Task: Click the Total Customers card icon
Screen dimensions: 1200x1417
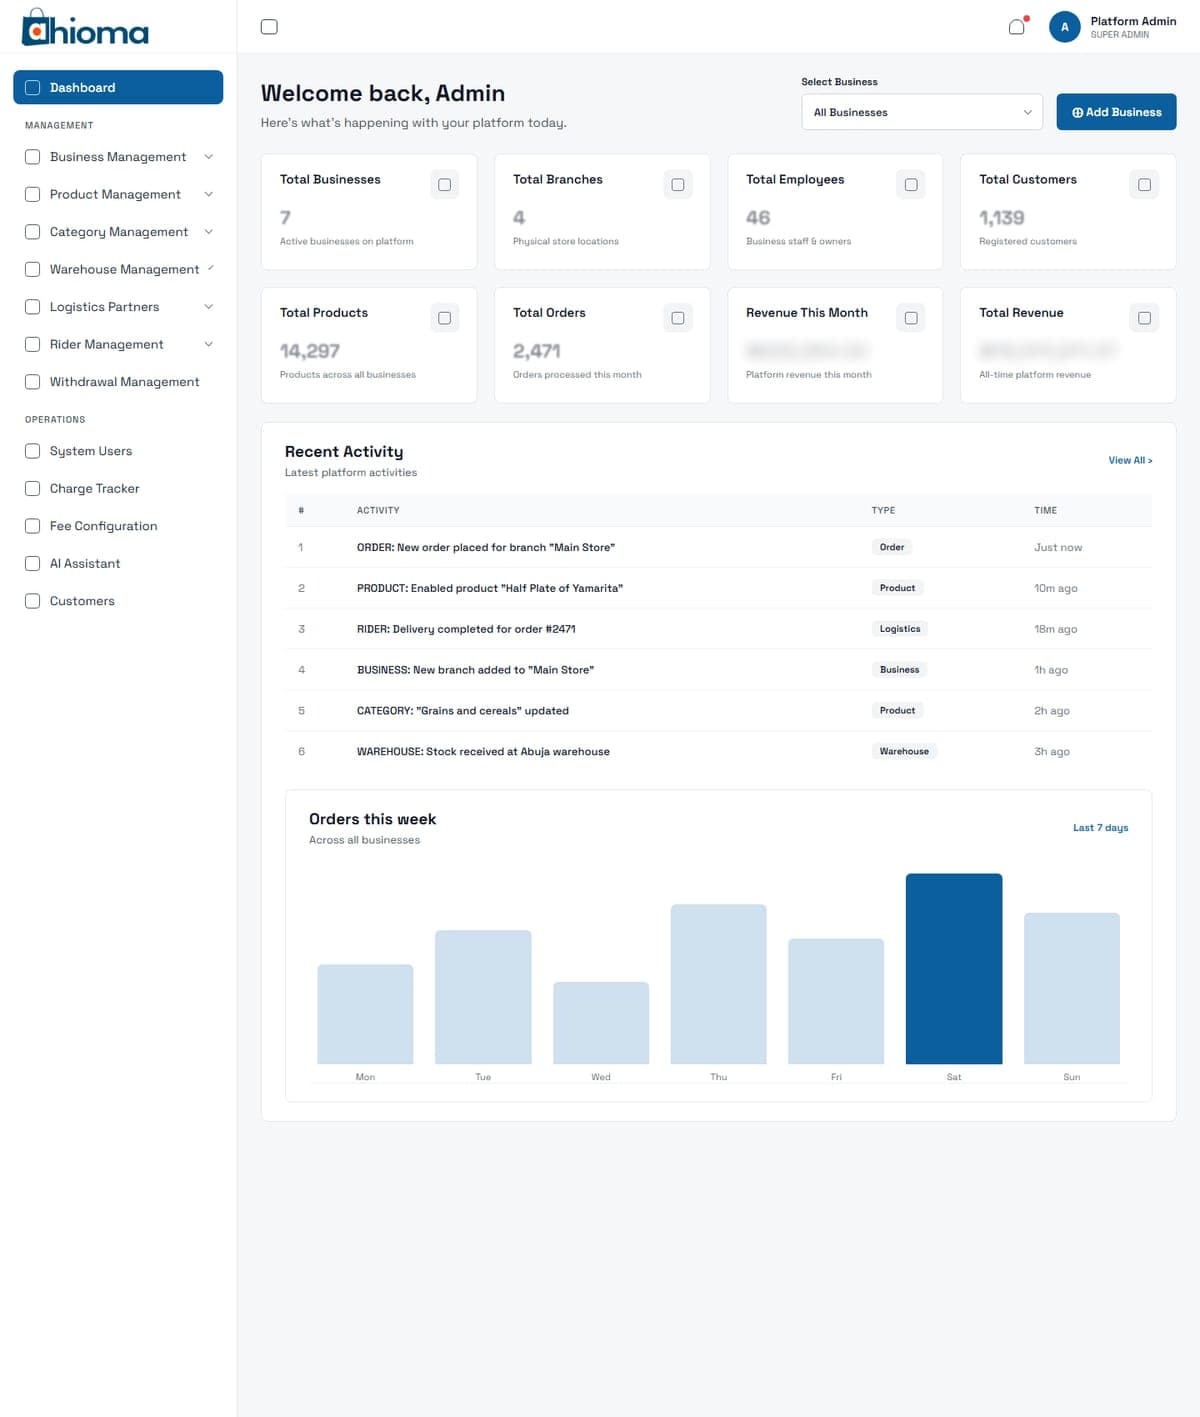Action: [1144, 185]
